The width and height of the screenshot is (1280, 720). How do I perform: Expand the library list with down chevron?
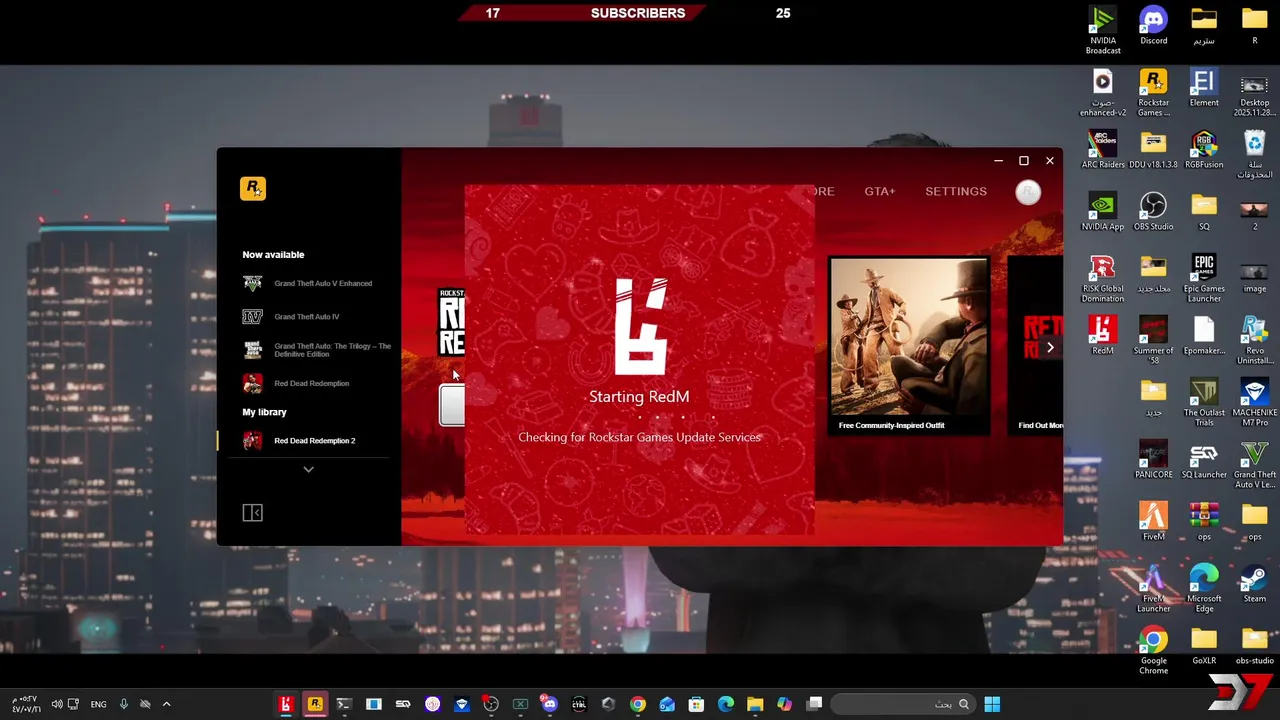pyautogui.click(x=308, y=470)
